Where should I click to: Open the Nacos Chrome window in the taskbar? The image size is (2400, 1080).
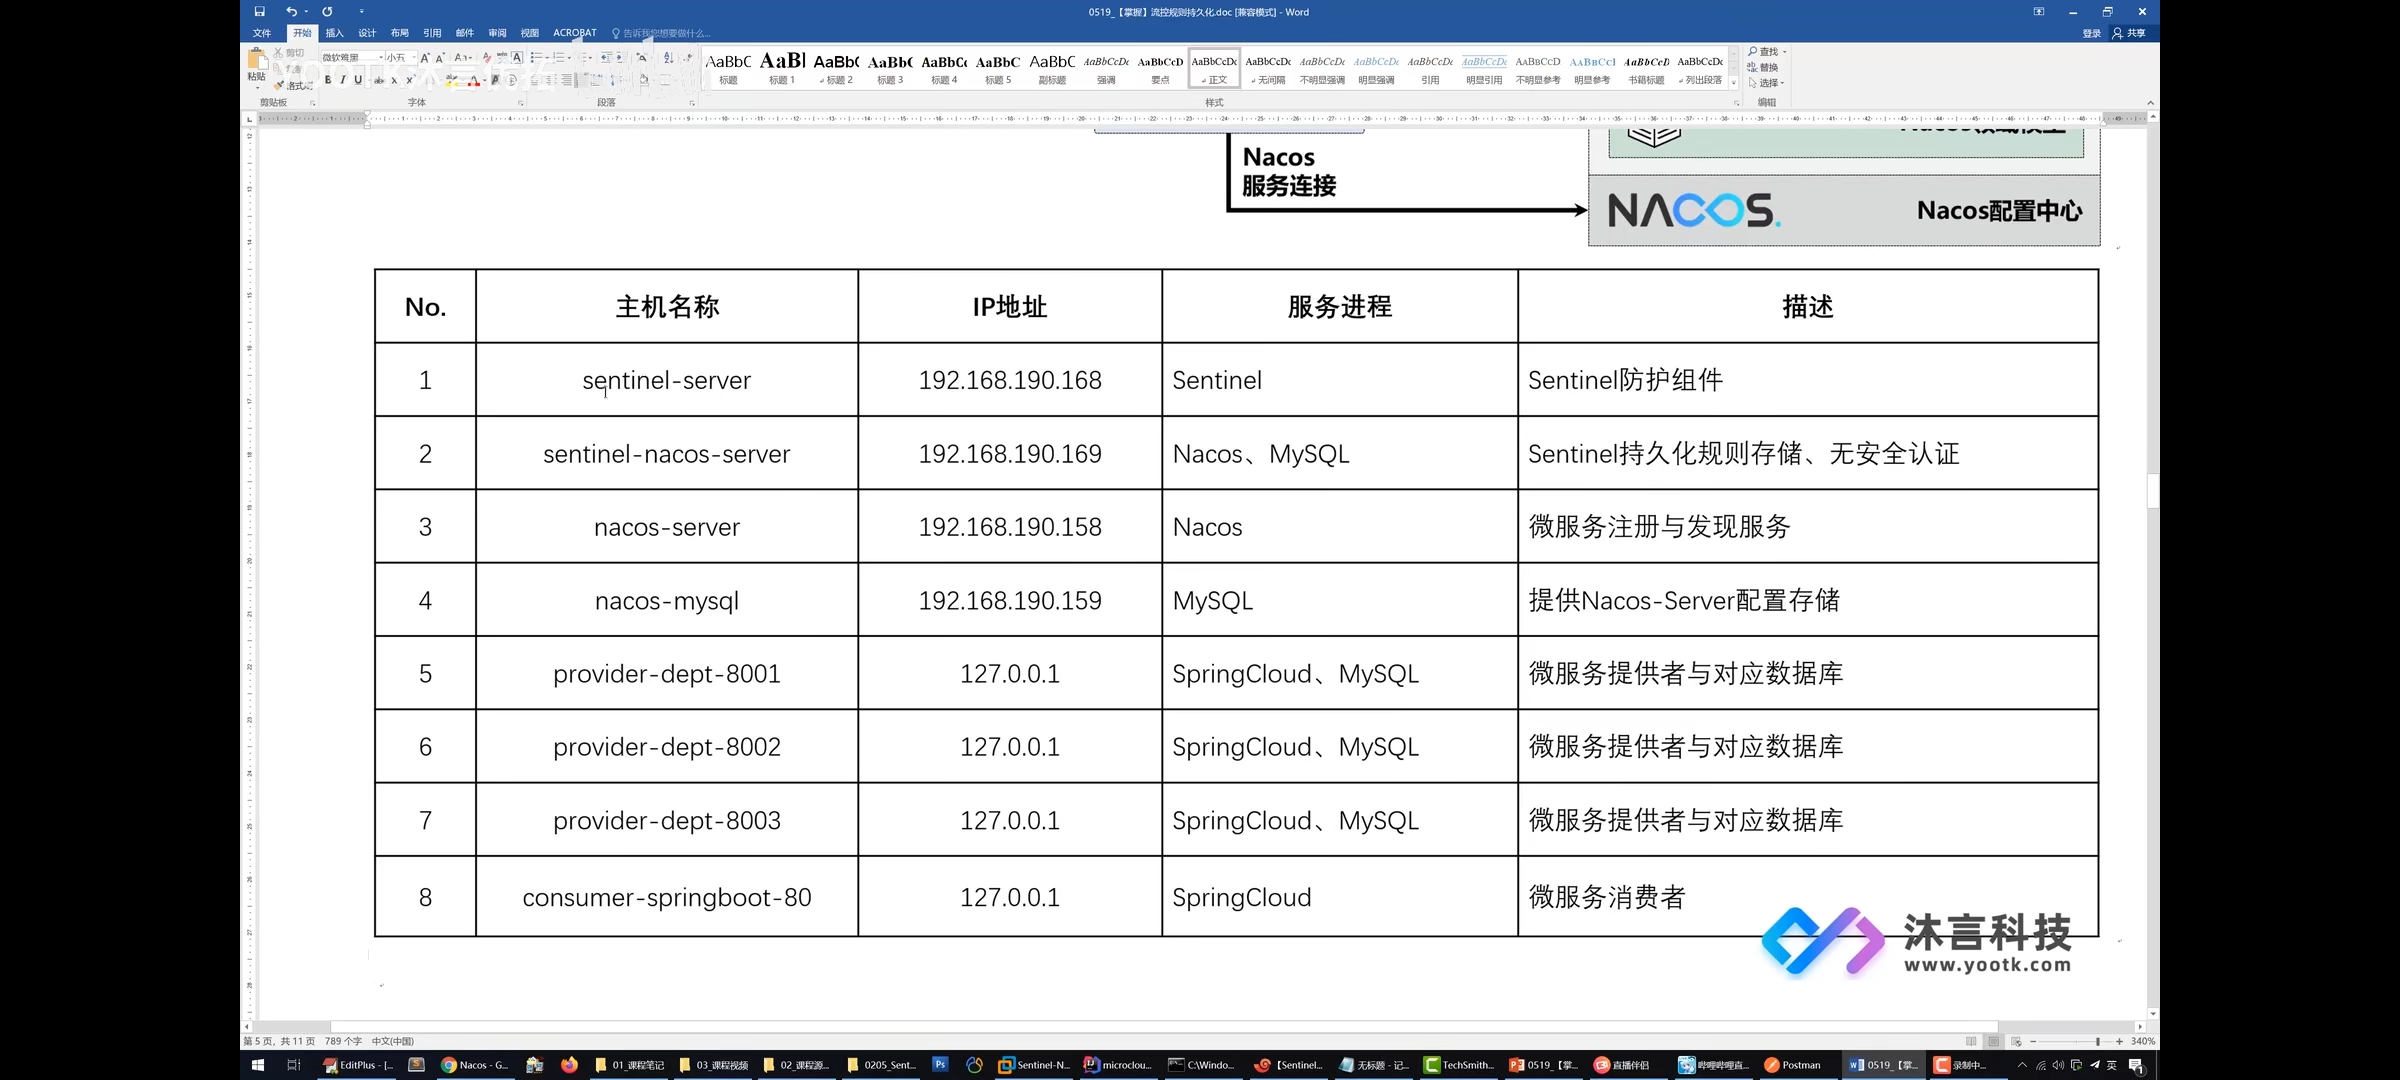pyautogui.click(x=476, y=1065)
